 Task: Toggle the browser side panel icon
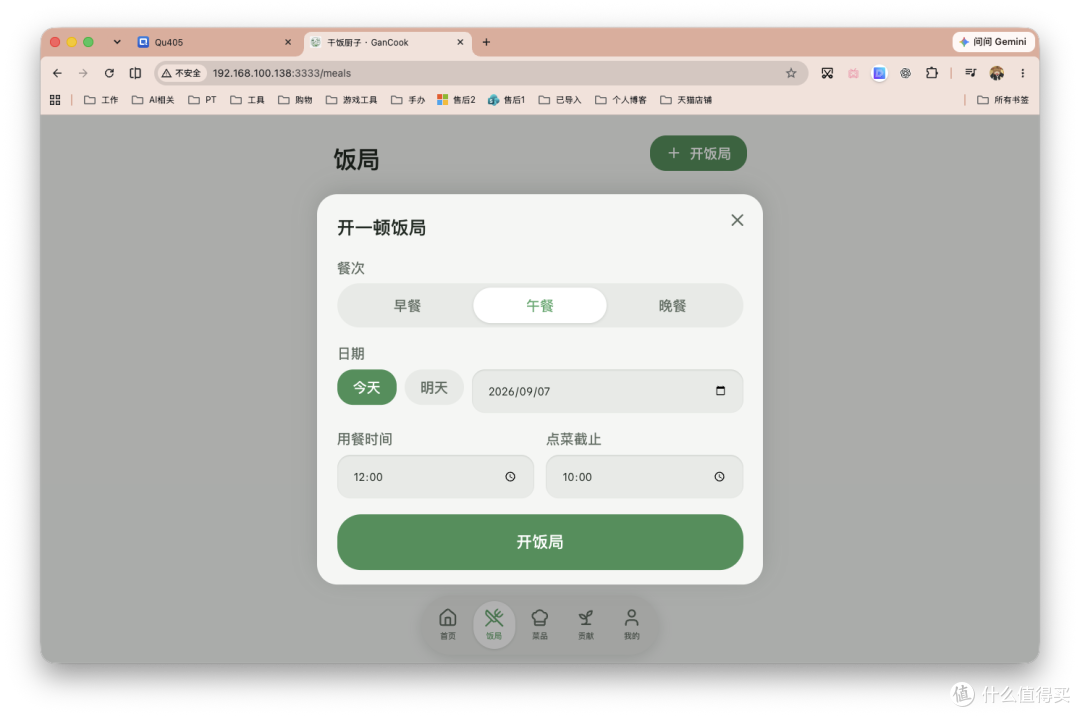135,73
